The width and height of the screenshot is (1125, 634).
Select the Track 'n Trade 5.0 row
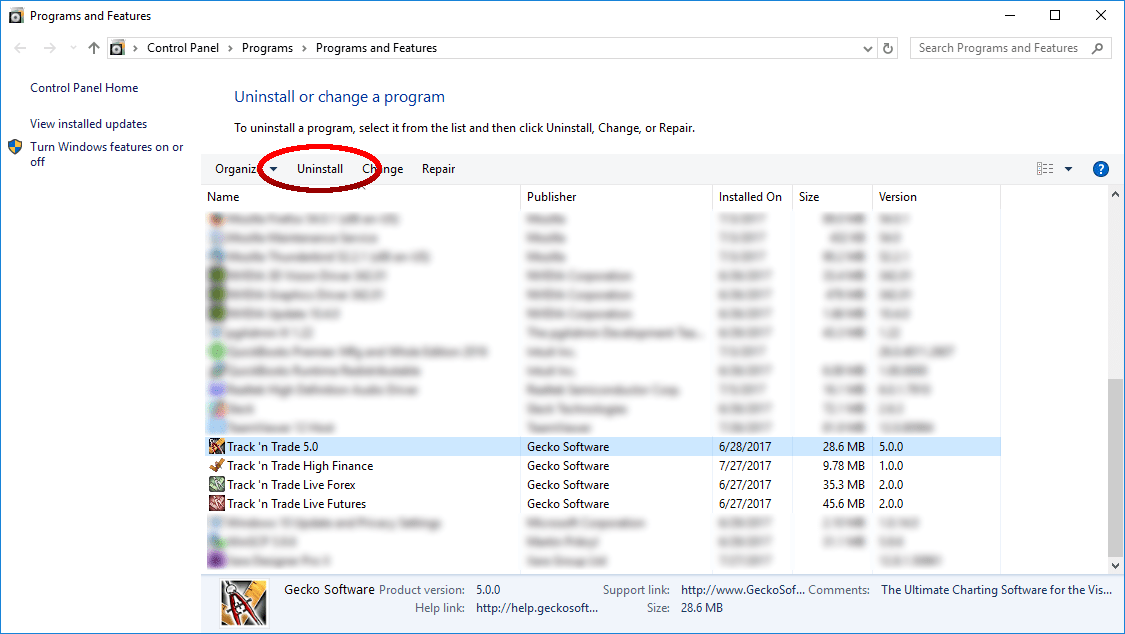point(603,447)
